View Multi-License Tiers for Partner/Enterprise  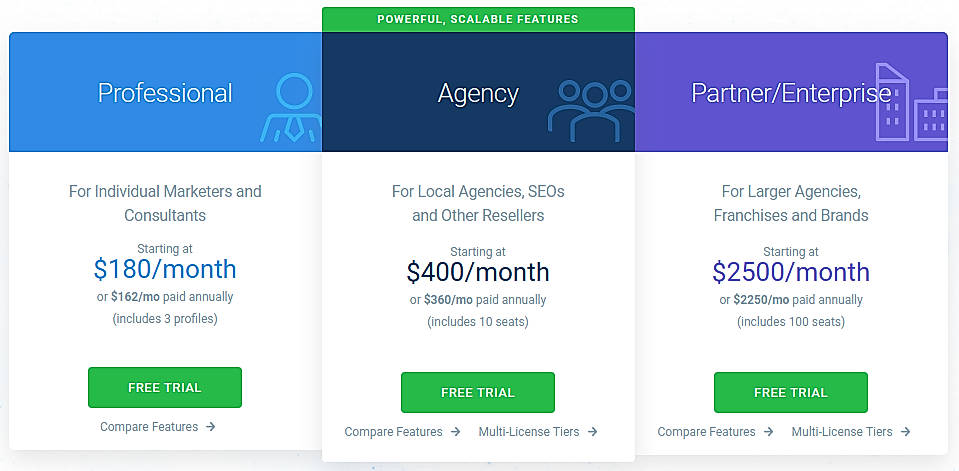tap(842, 432)
